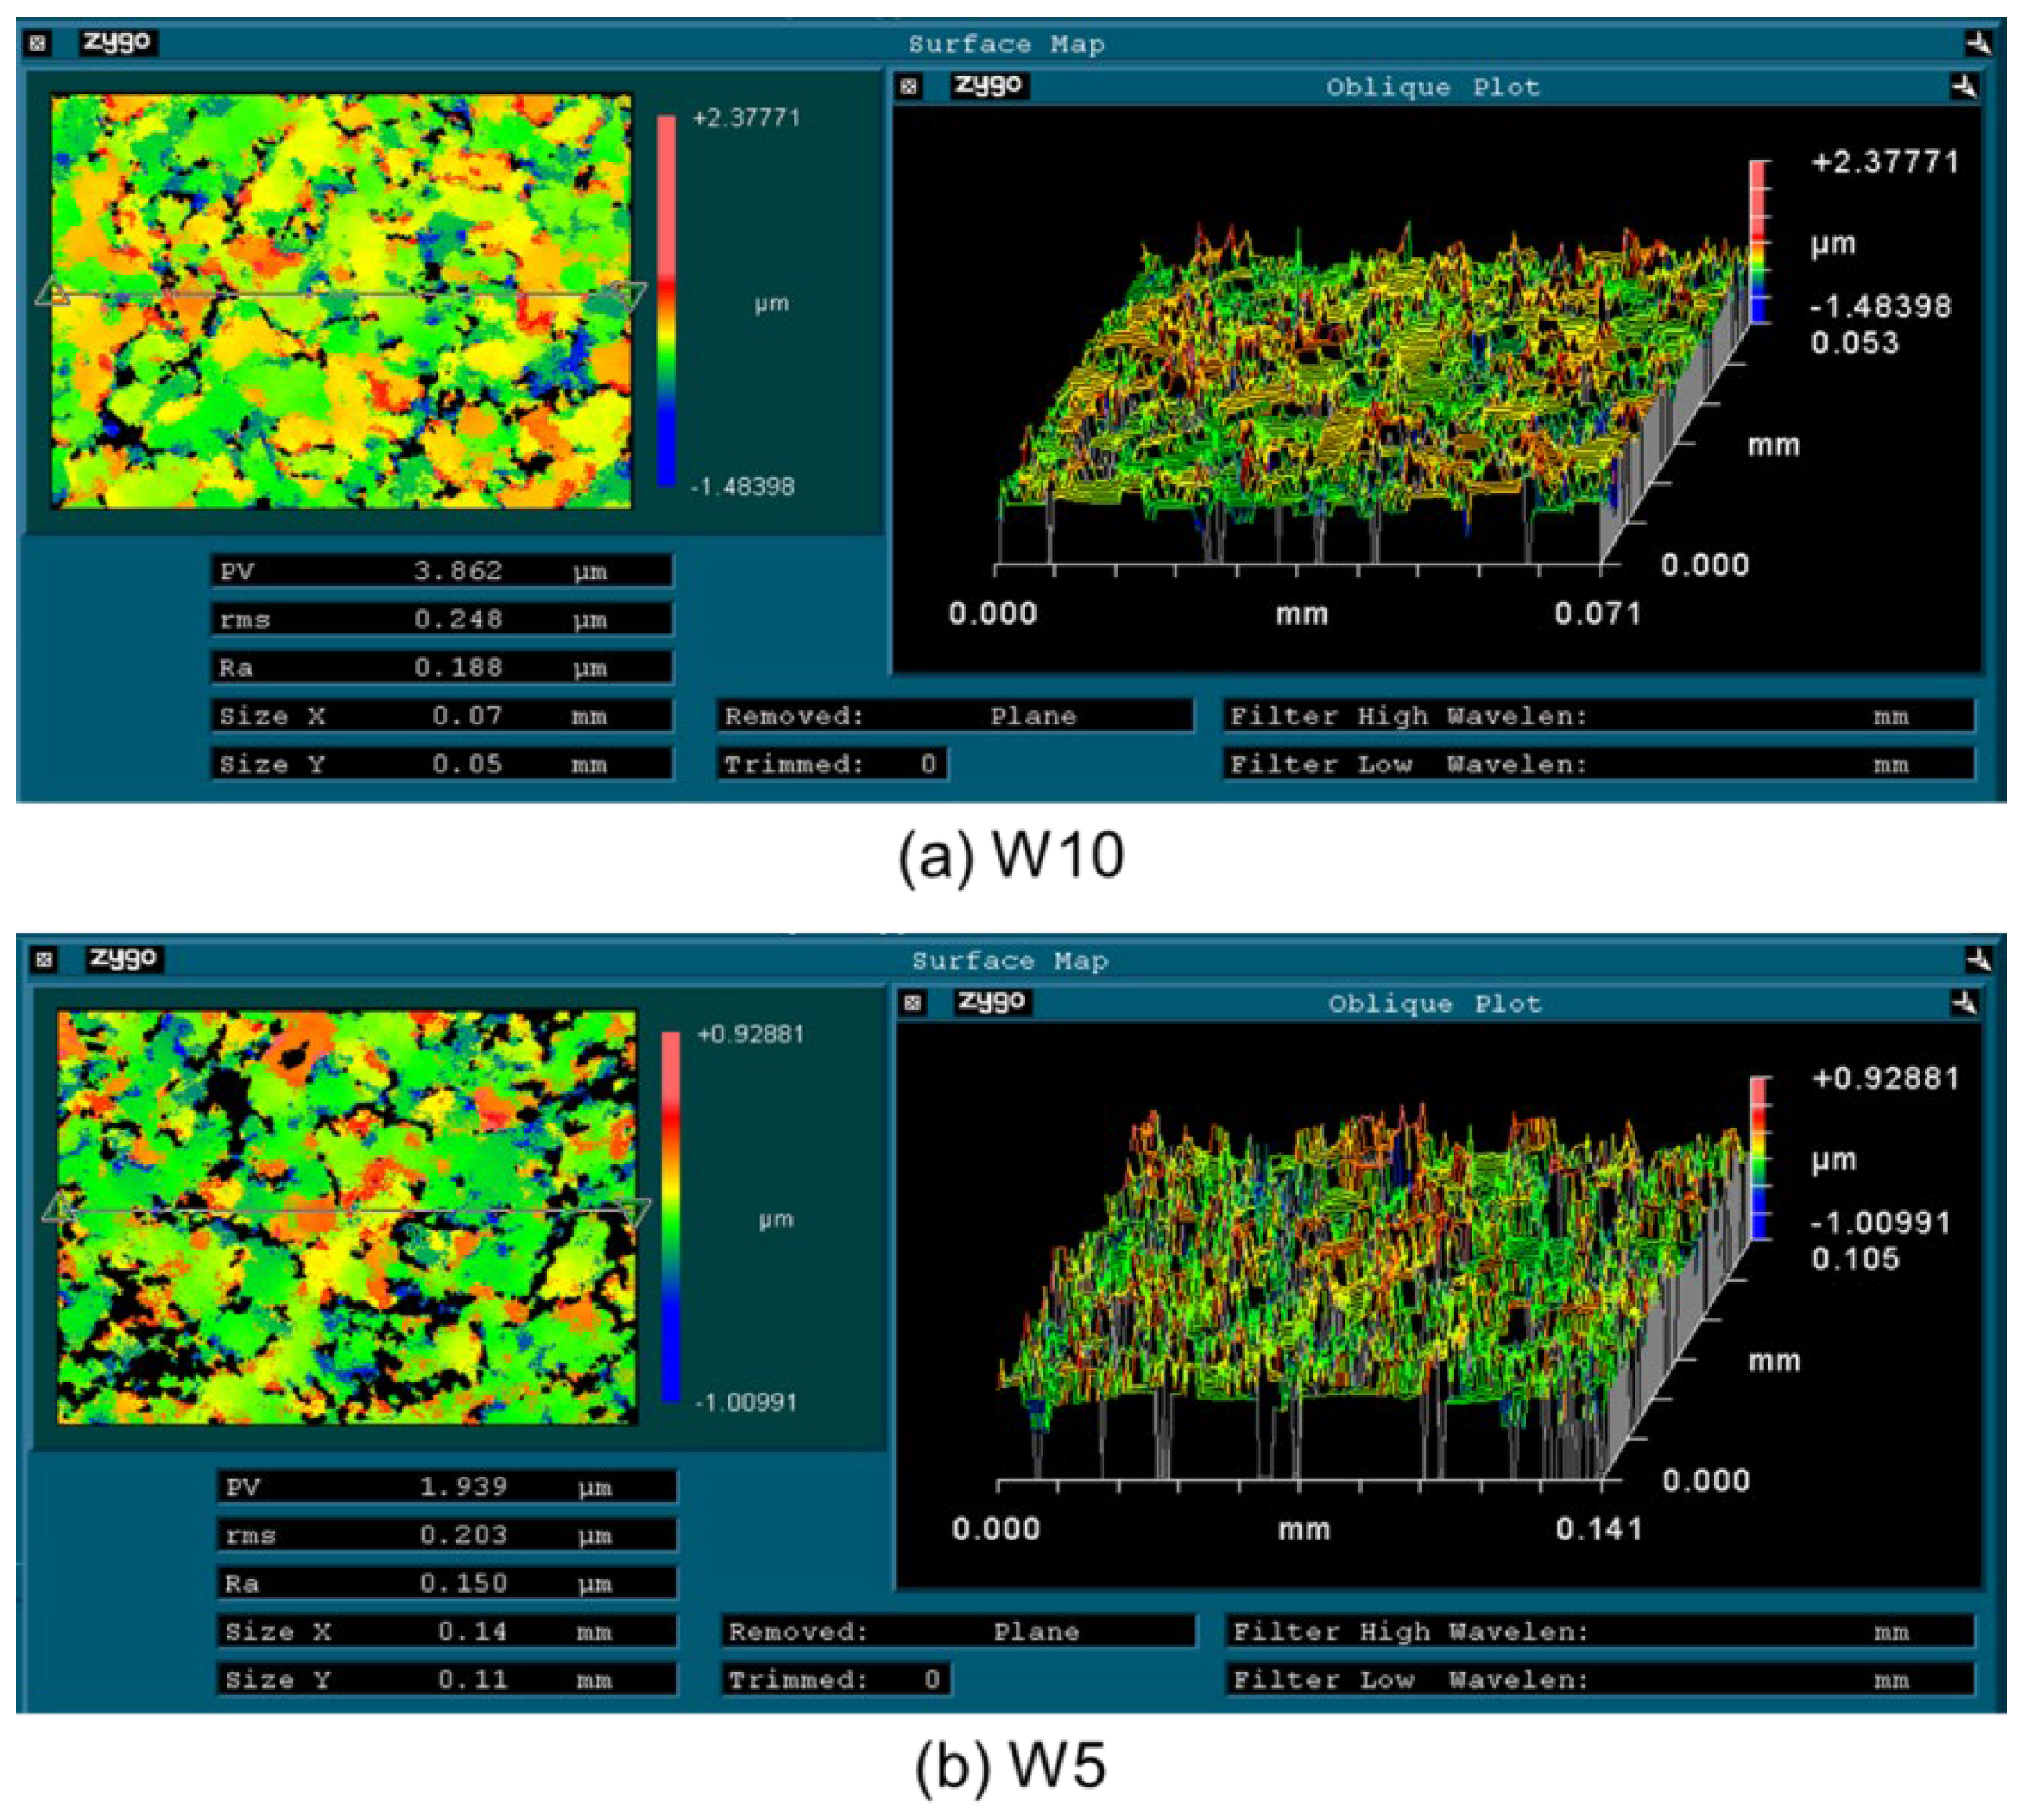Click the box icon in the Oblique Plot title bar with 0.141 axis

coord(912,1003)
